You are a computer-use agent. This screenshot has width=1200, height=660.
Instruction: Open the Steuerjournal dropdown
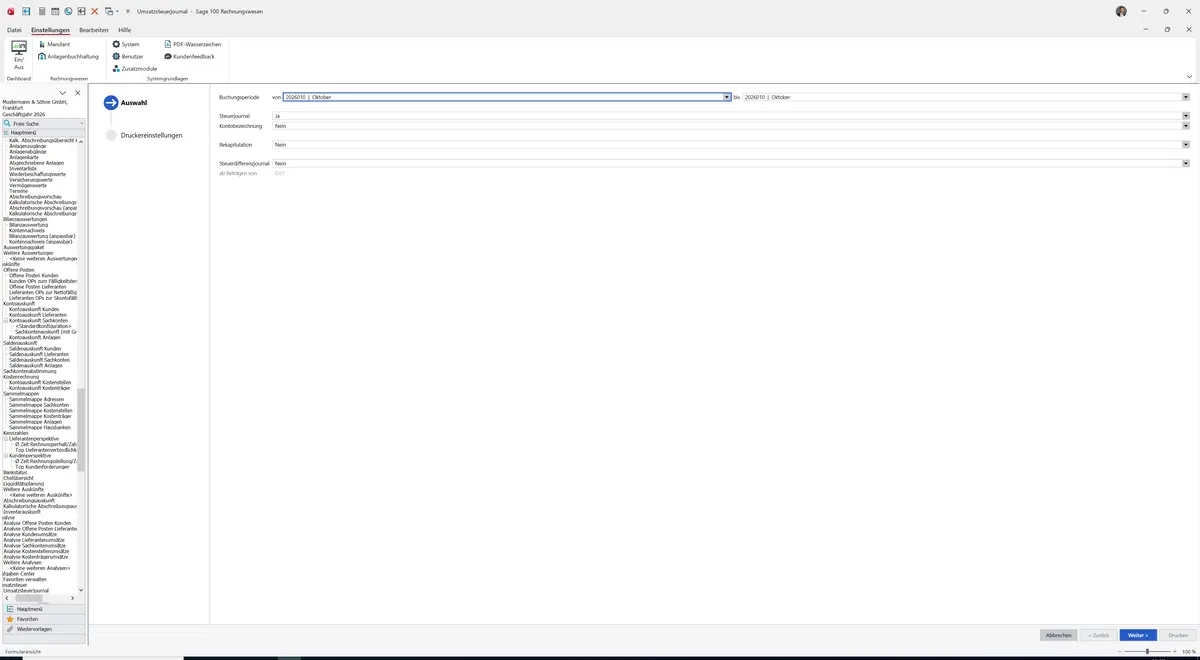pyautogui.click(x=1185, y=116)
